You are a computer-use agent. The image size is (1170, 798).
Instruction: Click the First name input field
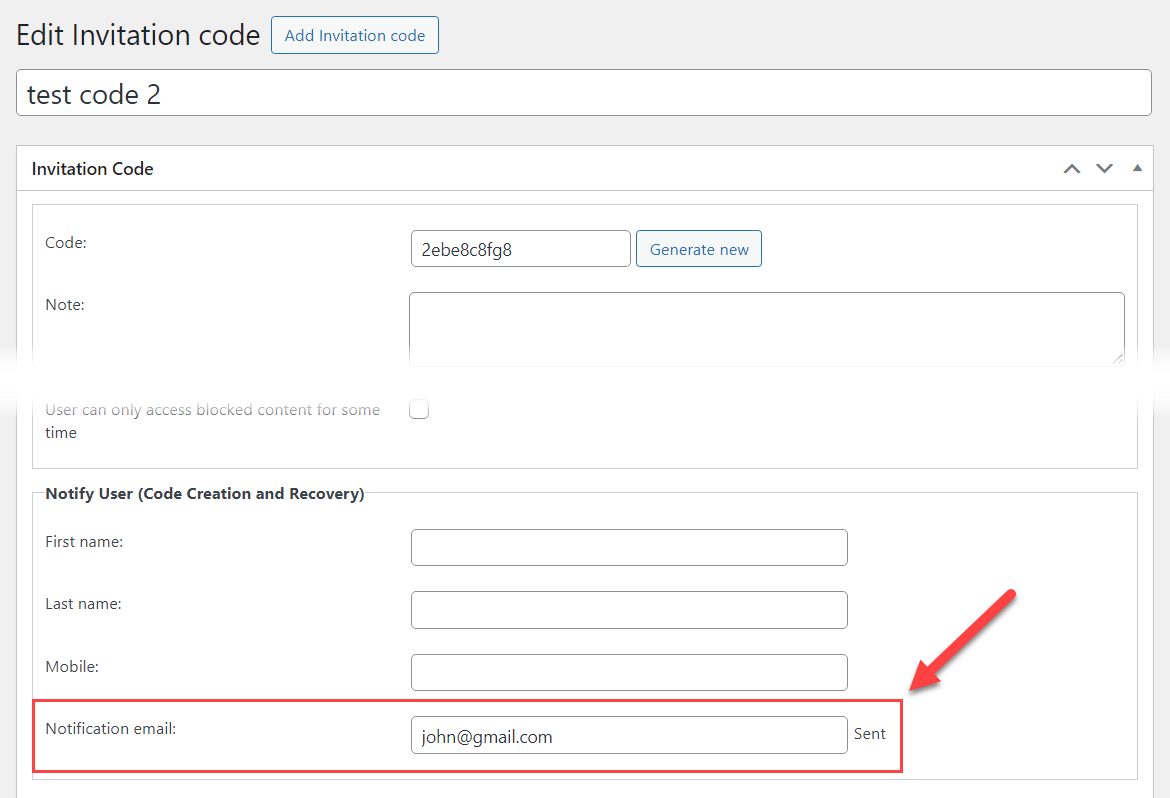629,547
